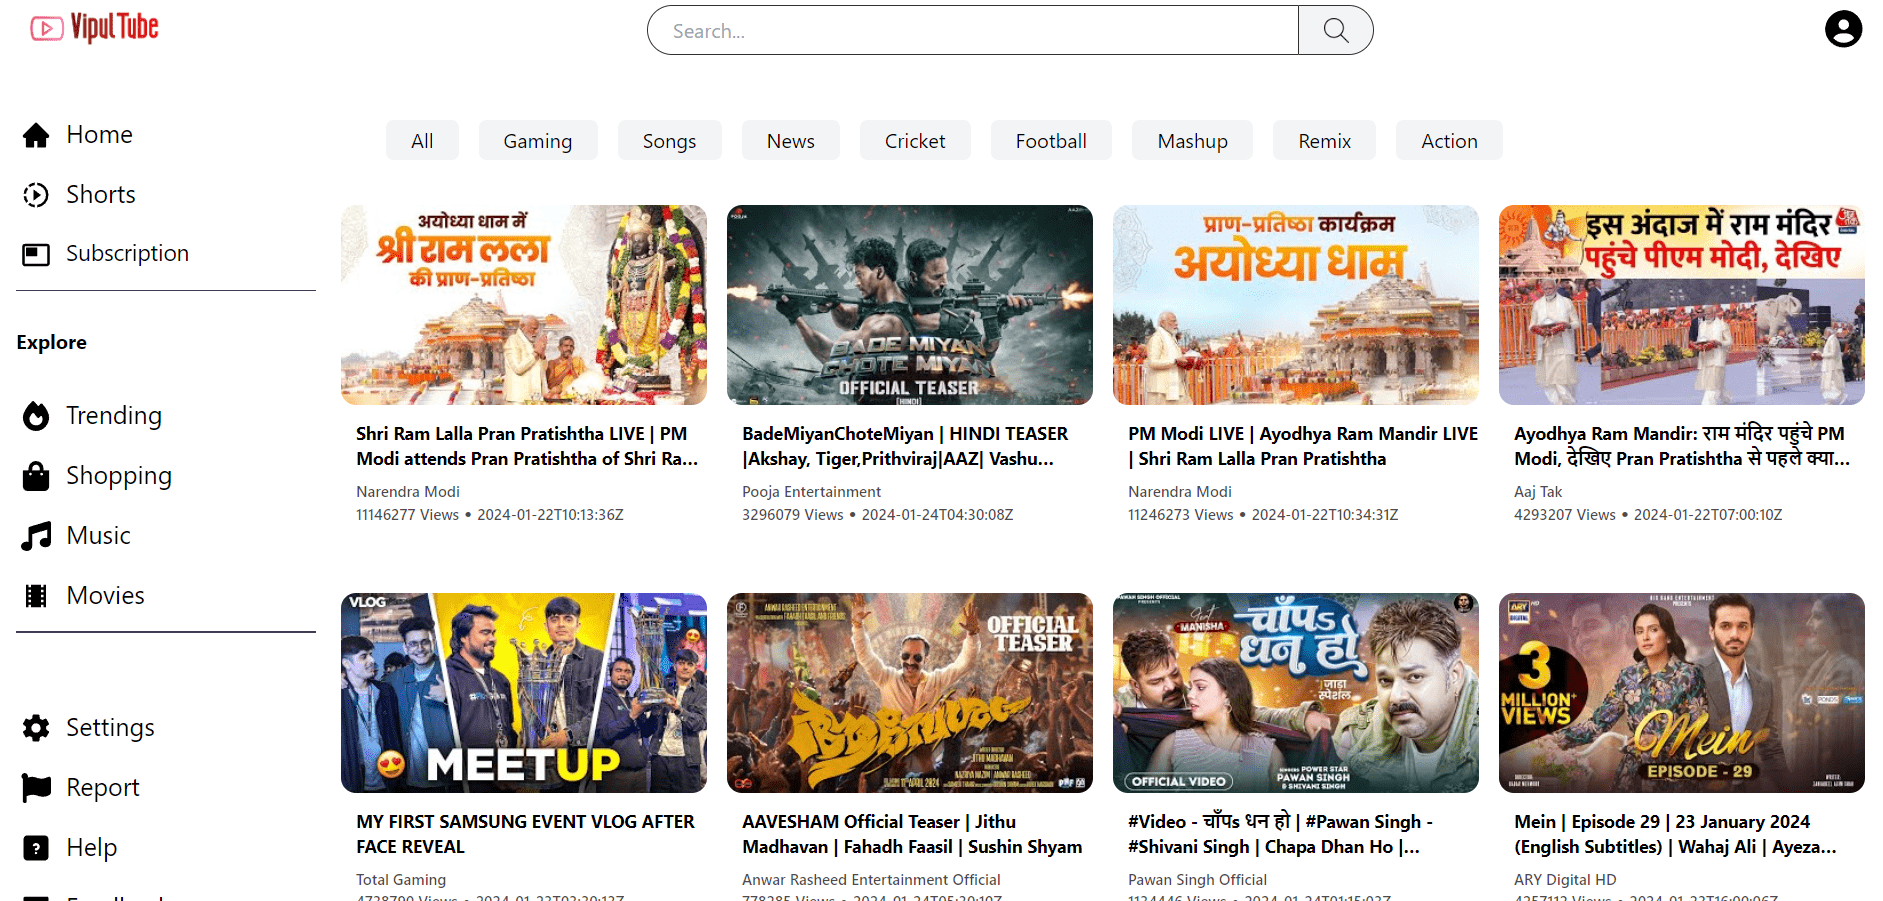Image resolution: width=1883 pixels, height=901 pixels.
Task: Click channel name 'Pawan Singh Official'
Action: 1197,880
